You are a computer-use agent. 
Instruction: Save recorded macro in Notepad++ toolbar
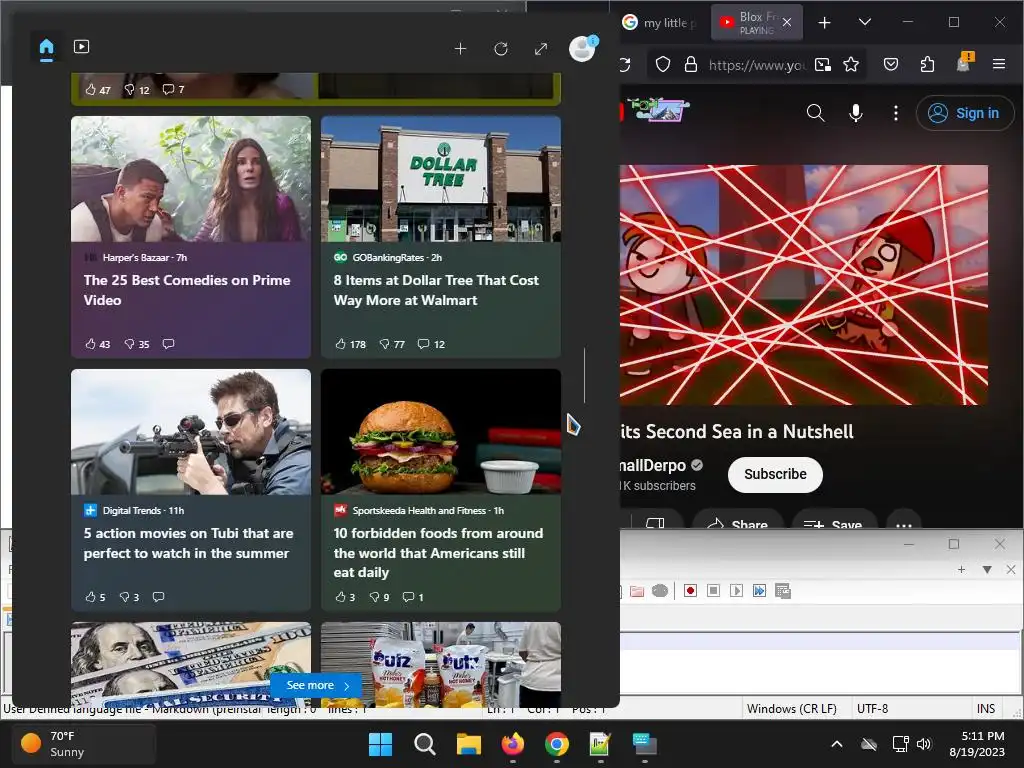(x=782, y=590)
